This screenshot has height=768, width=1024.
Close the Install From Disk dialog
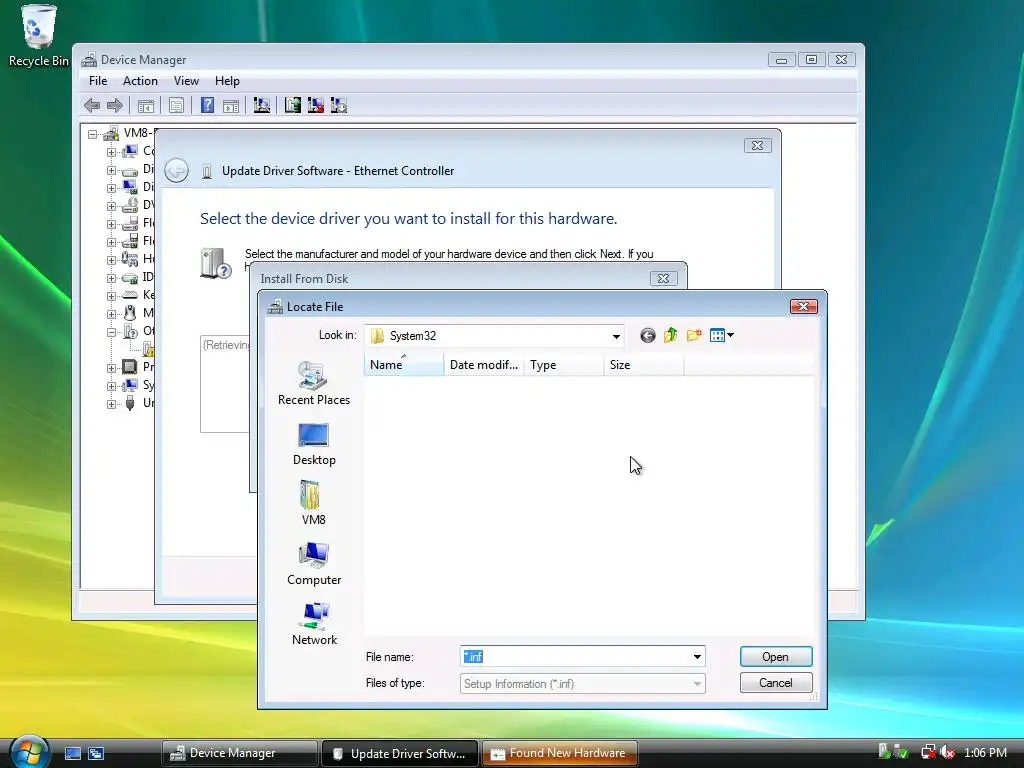(x=664, y=279)
